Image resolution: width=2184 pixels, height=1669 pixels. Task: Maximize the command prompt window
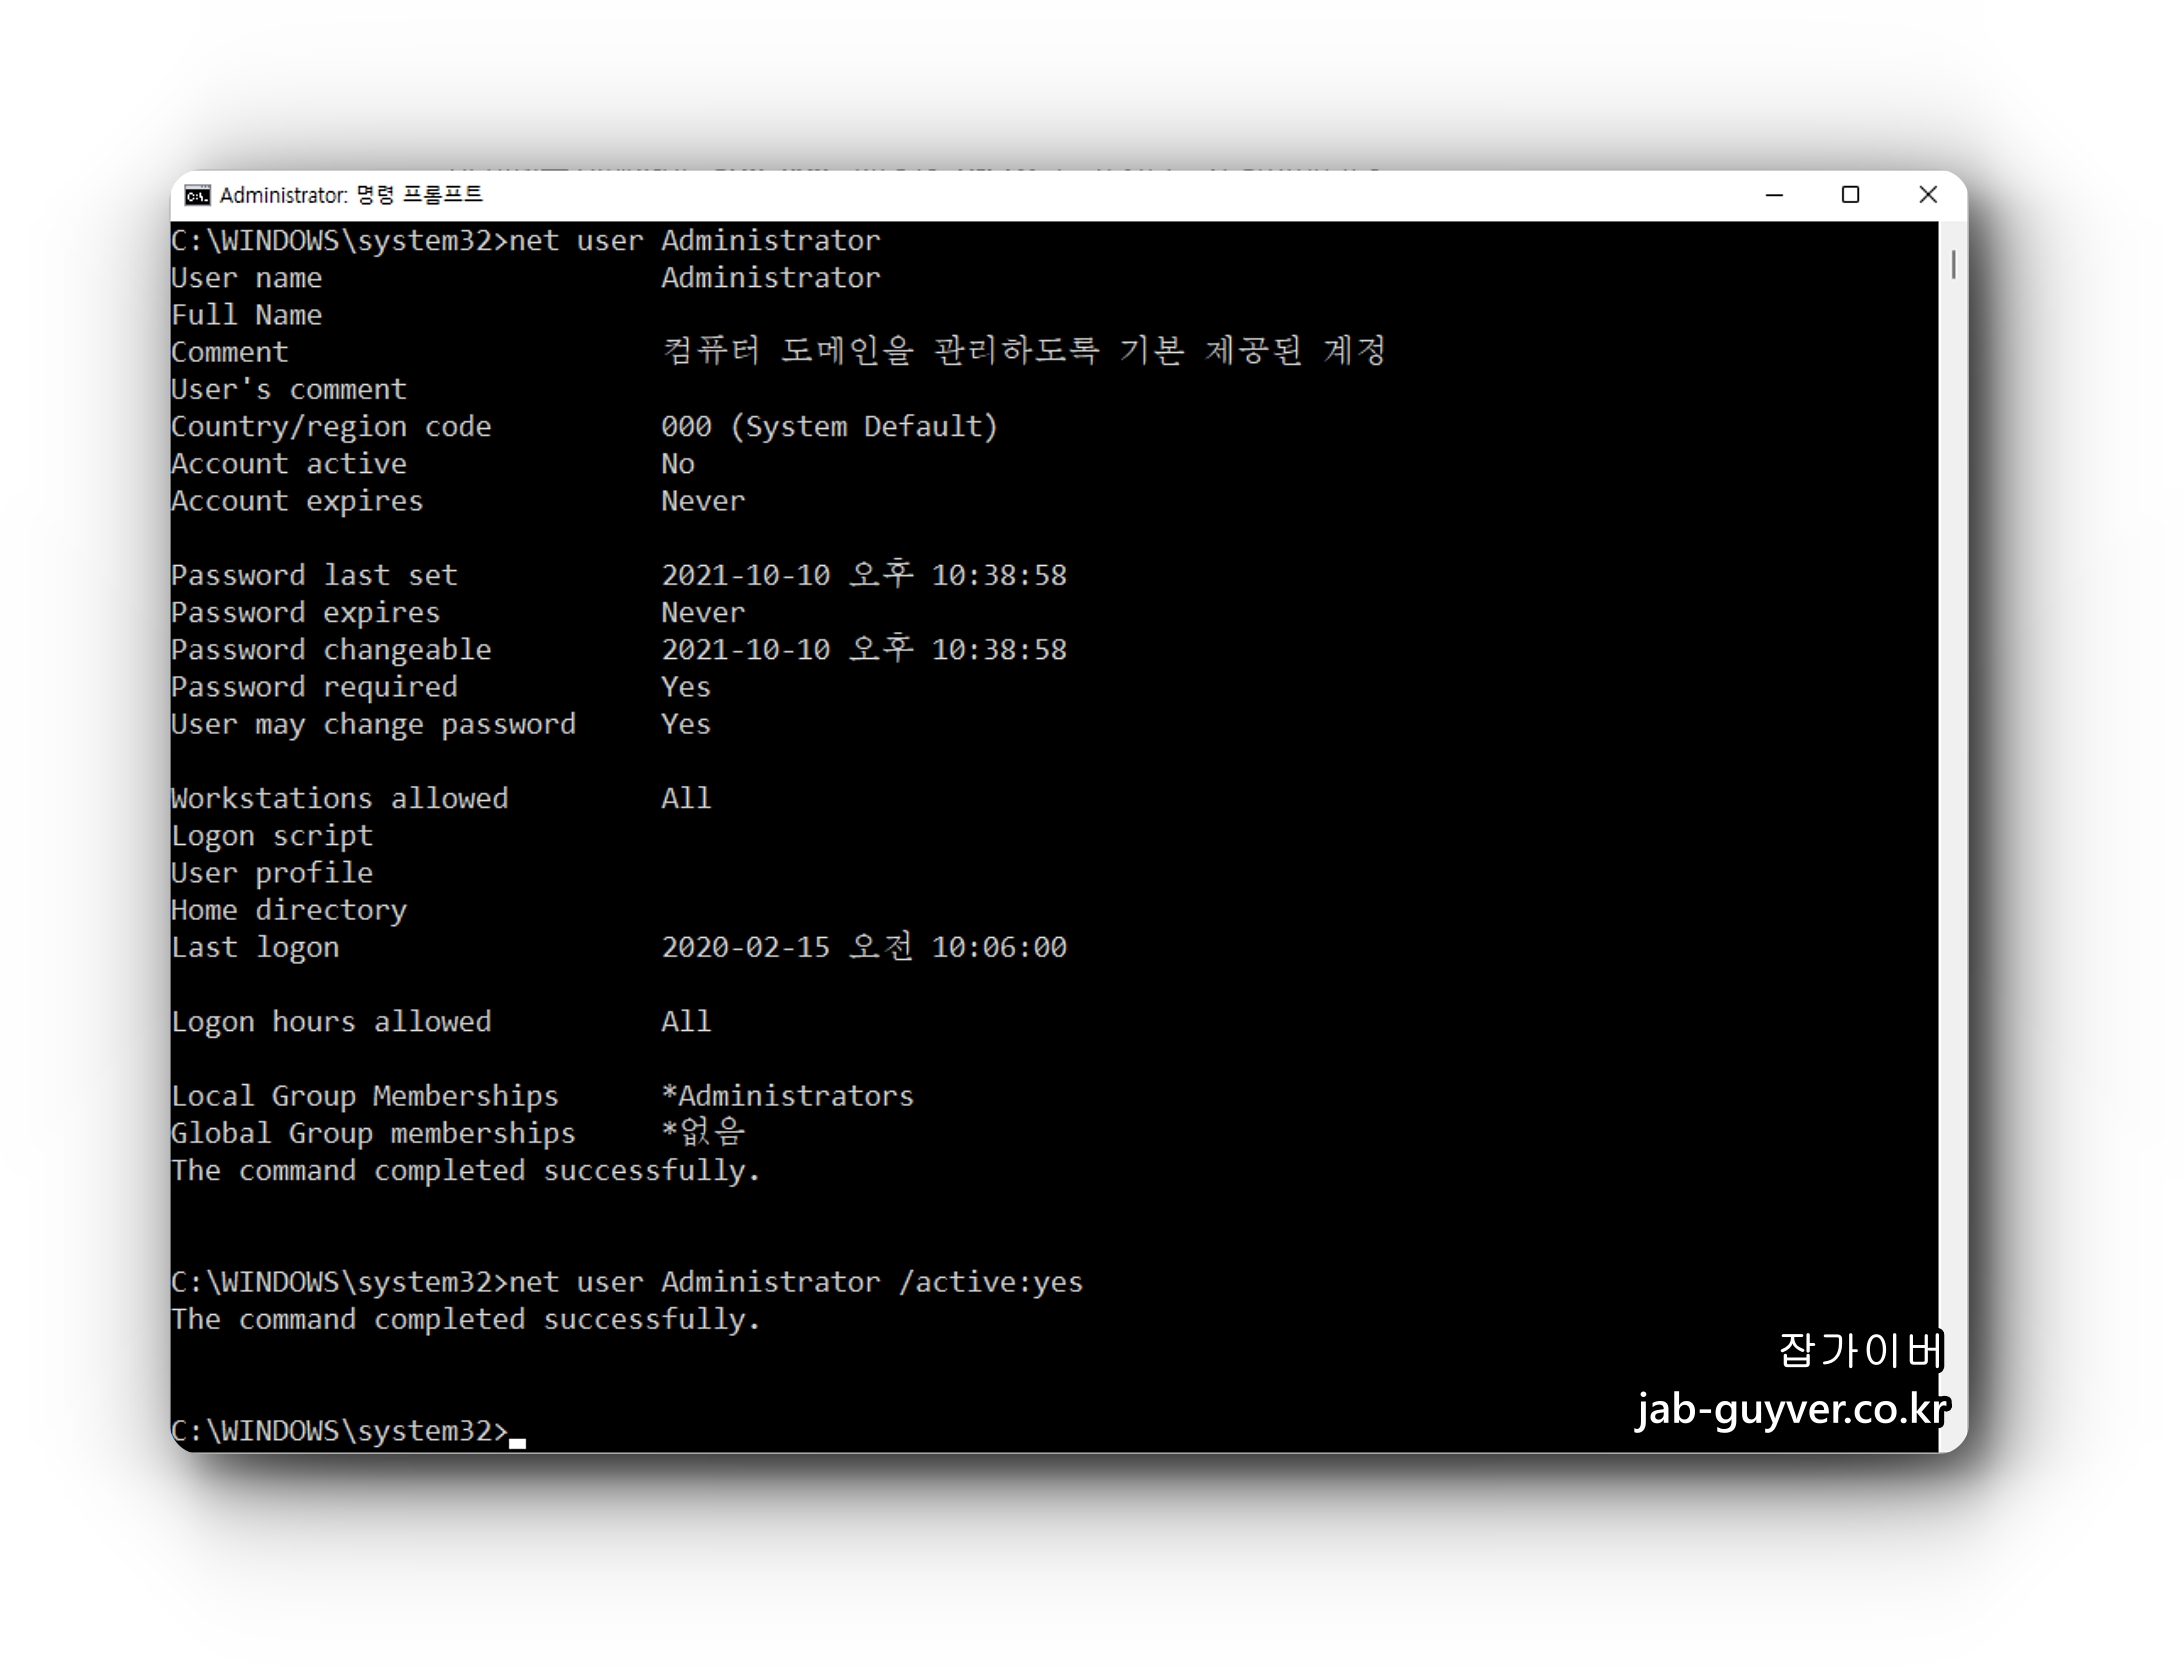click(x=1850, y=195)
